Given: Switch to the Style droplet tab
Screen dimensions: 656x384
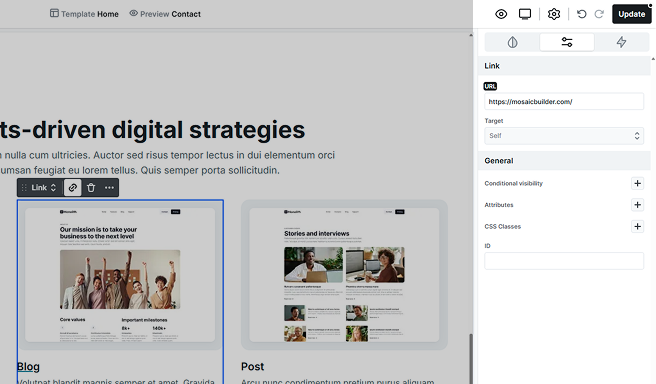Looking at the screenshot, I should (x=512, y=42).
